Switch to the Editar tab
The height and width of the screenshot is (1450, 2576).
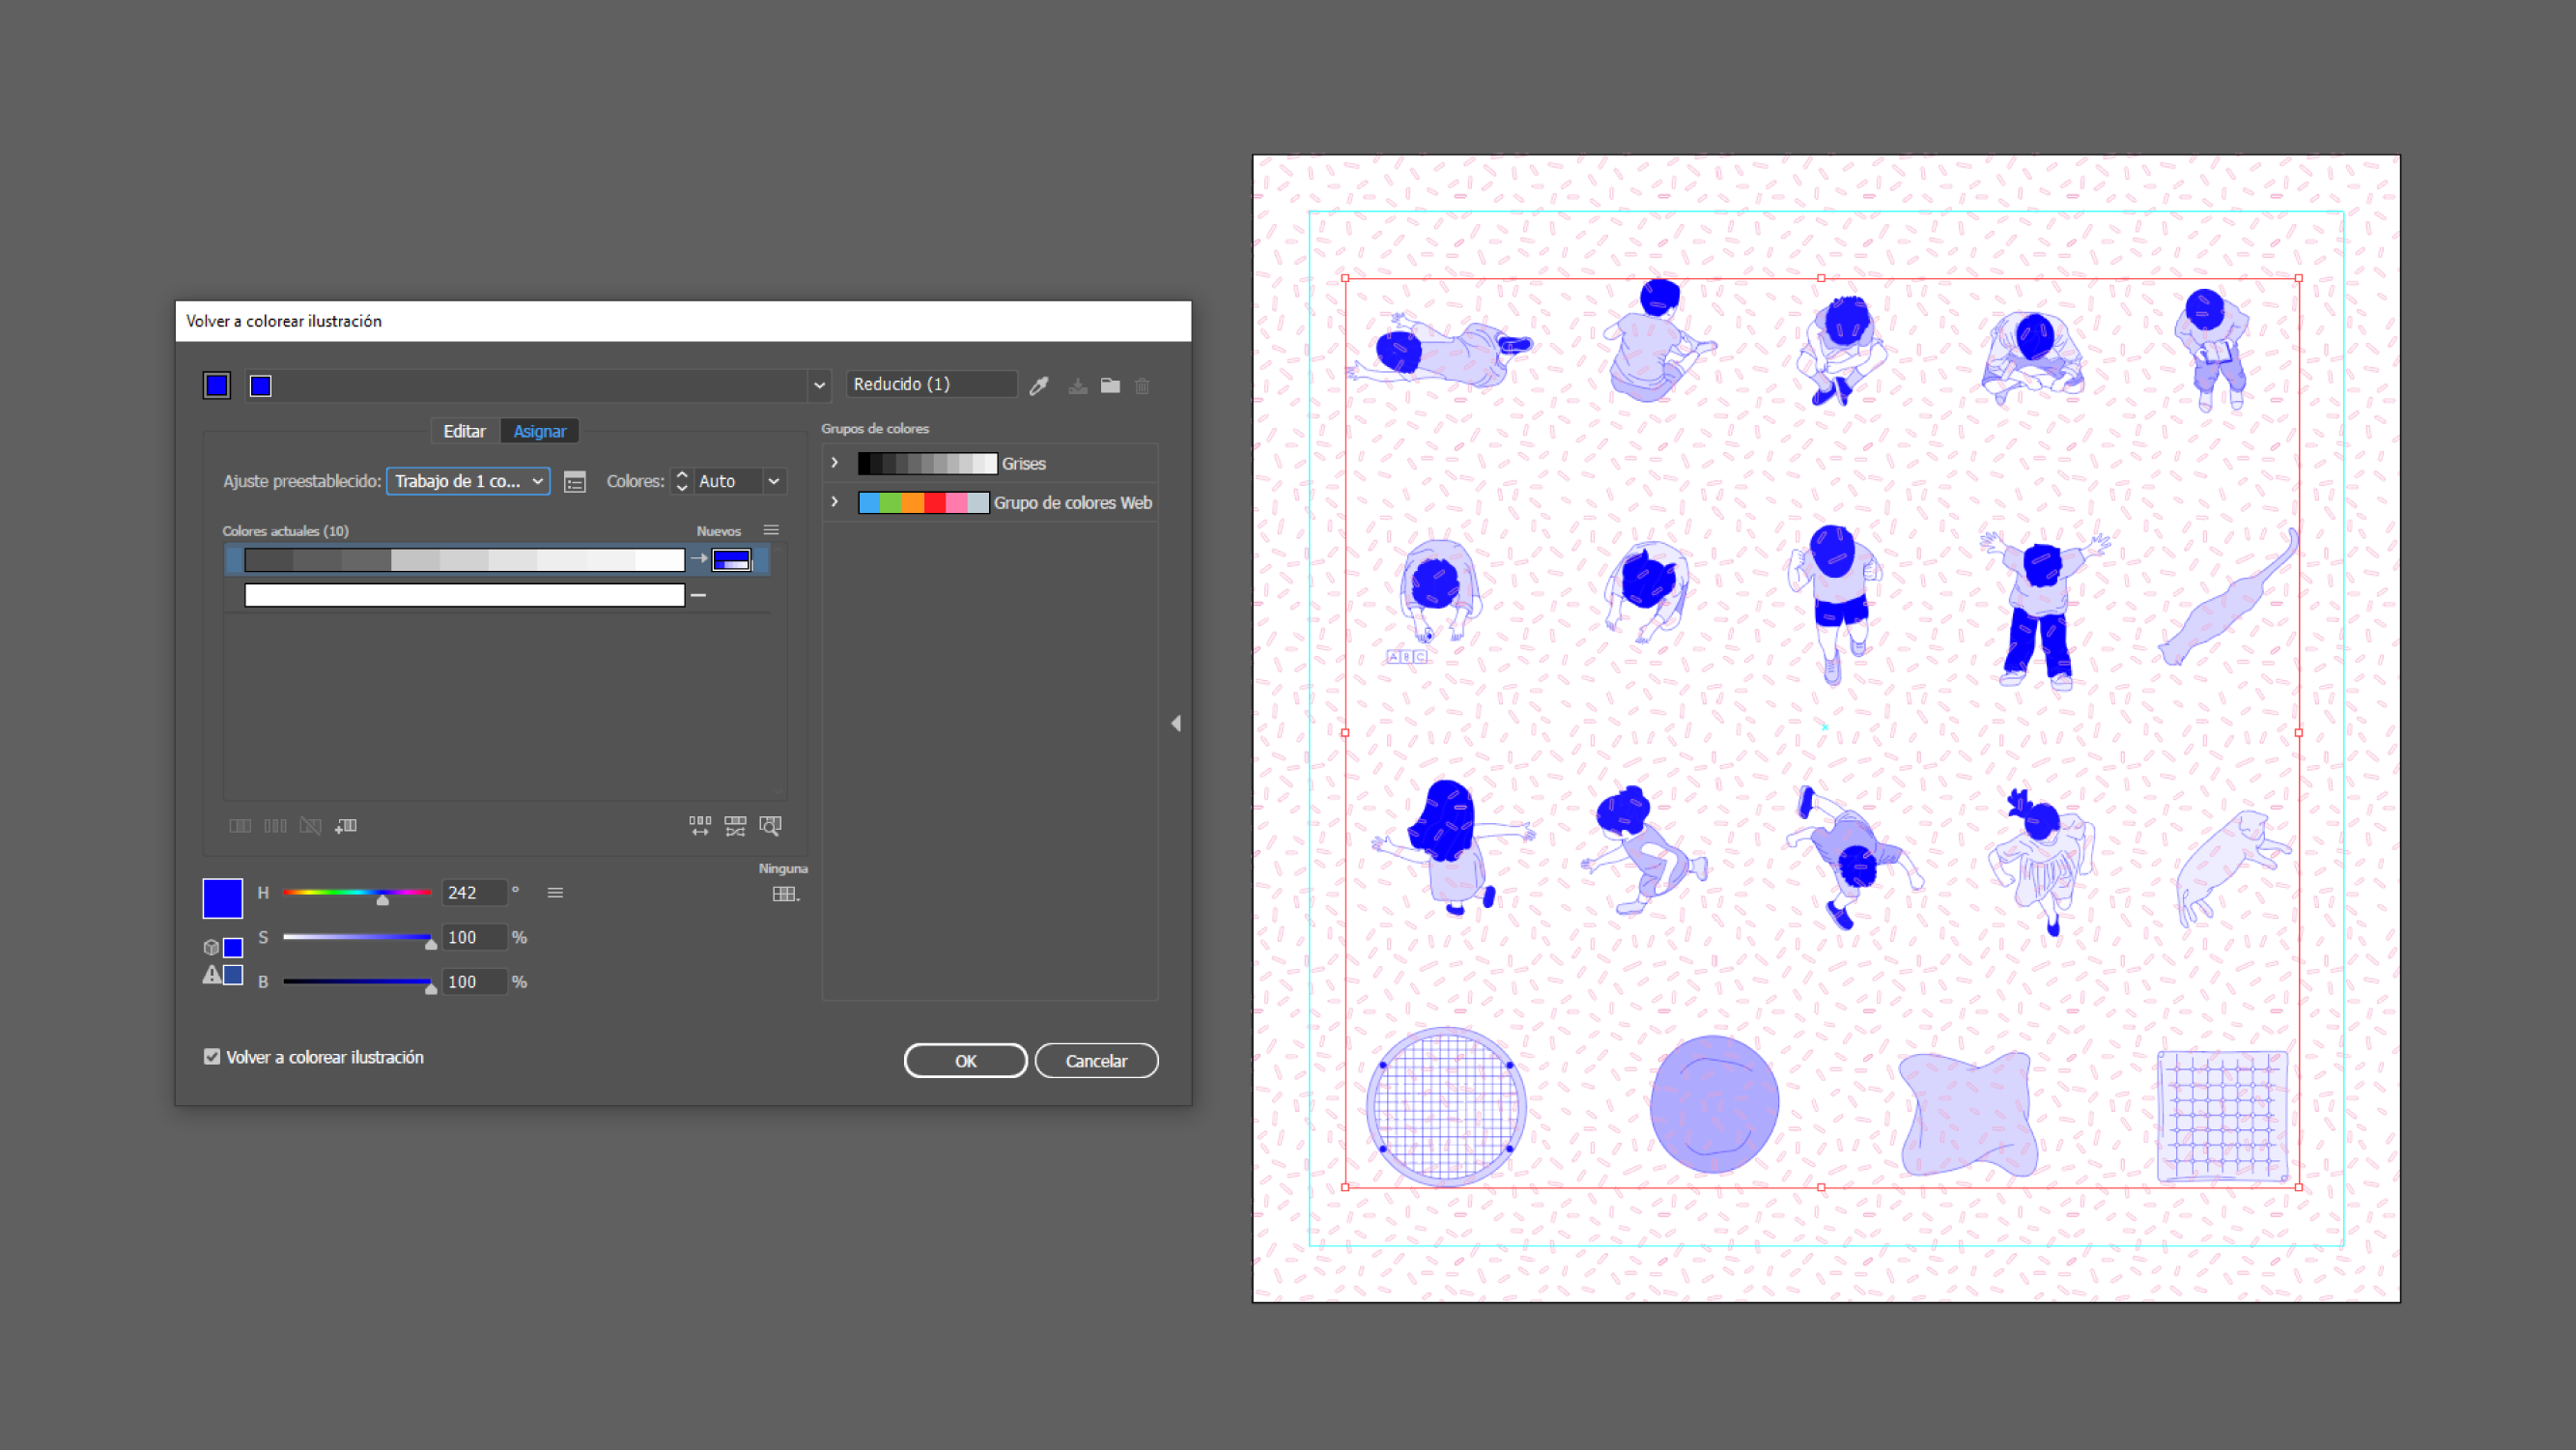[x=464, y=431]
